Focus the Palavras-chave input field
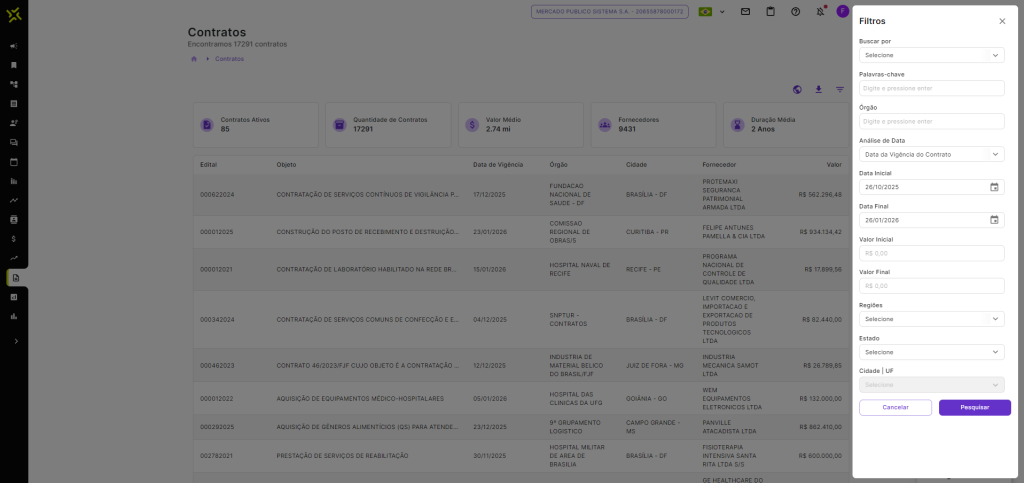1024x483 pixels. (x=931, y=88)
